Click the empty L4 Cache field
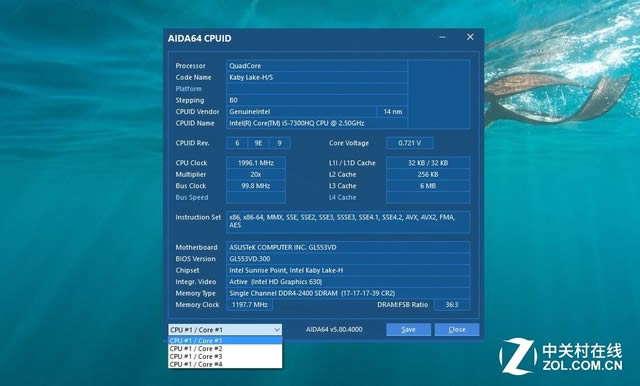 point(428,197)
